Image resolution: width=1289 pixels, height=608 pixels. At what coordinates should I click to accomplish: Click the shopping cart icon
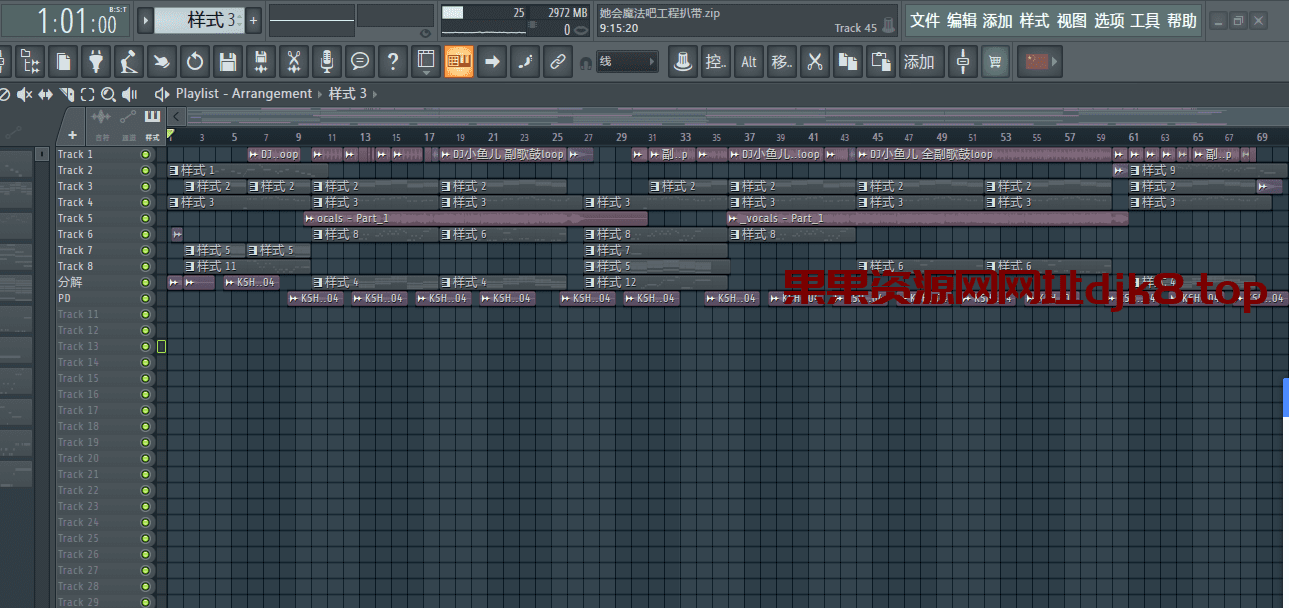[994, 62]
